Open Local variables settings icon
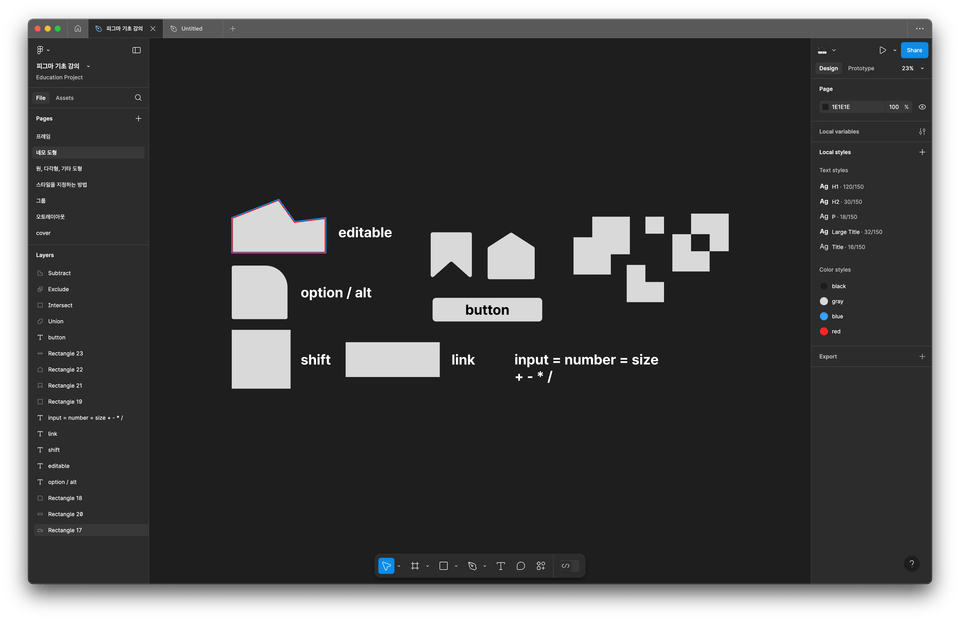Viewport: 960px width, 621px height. 922,132
